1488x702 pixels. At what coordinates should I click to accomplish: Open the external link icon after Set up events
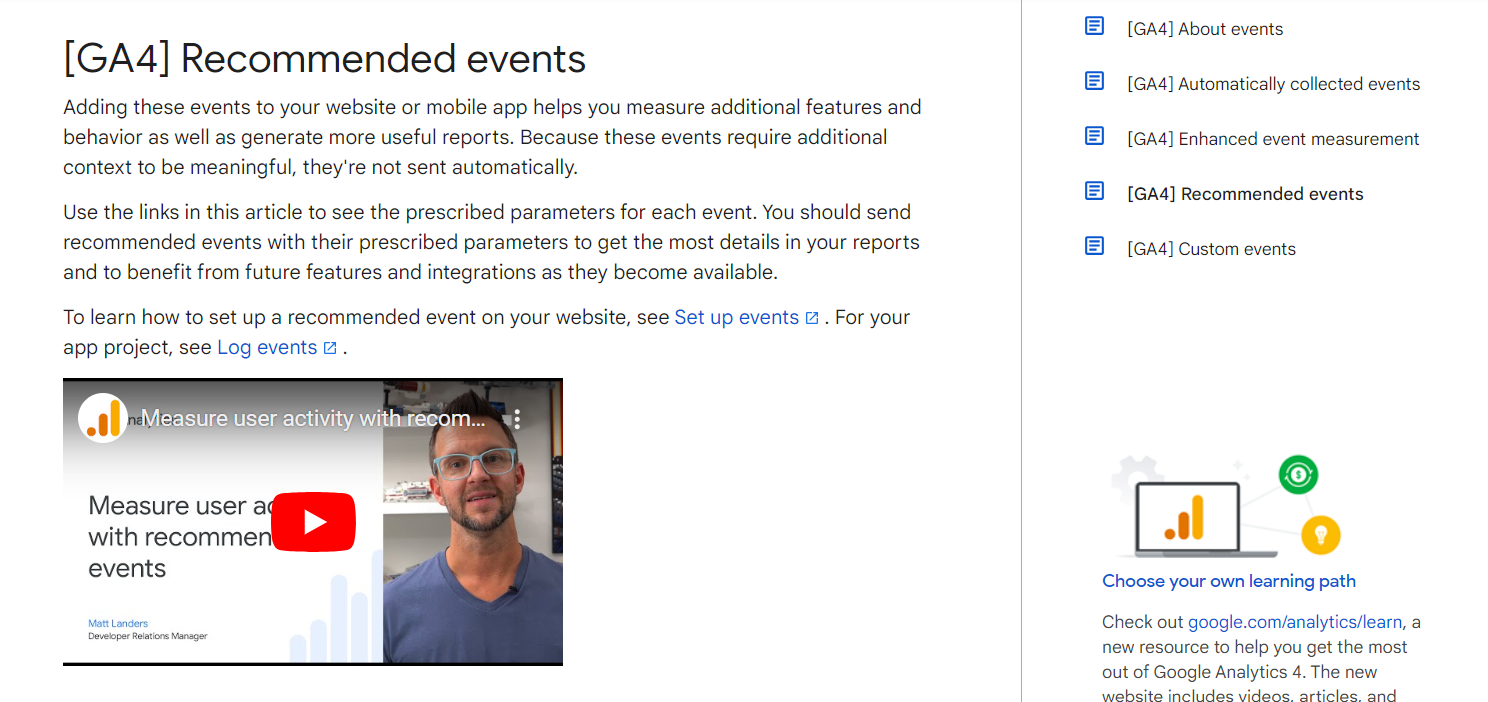814,316
